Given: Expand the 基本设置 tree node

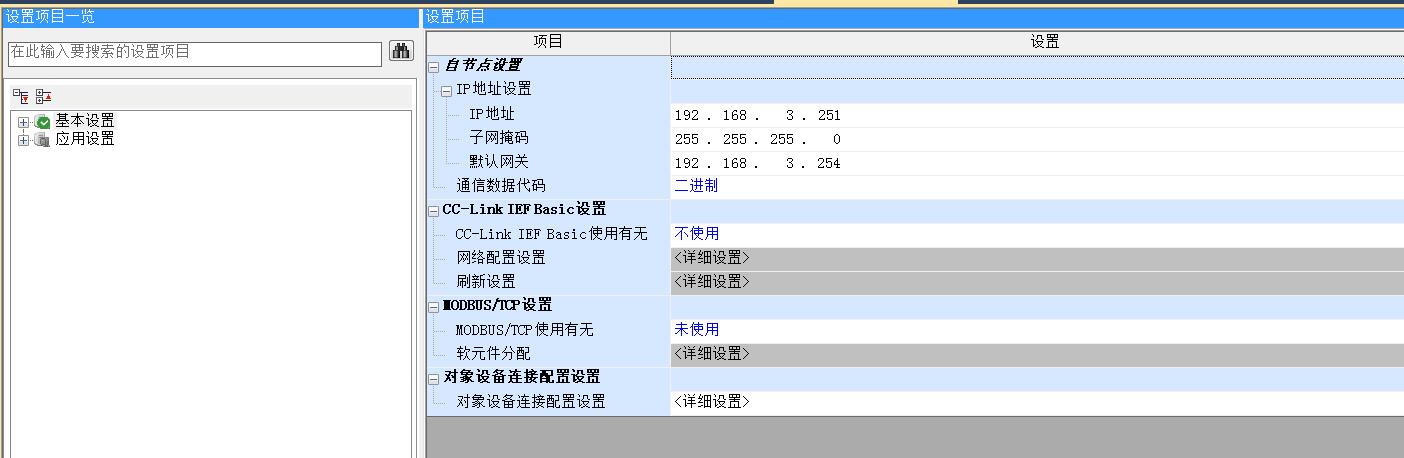Looking at the screenshot, I should click(x=24, y=121).
